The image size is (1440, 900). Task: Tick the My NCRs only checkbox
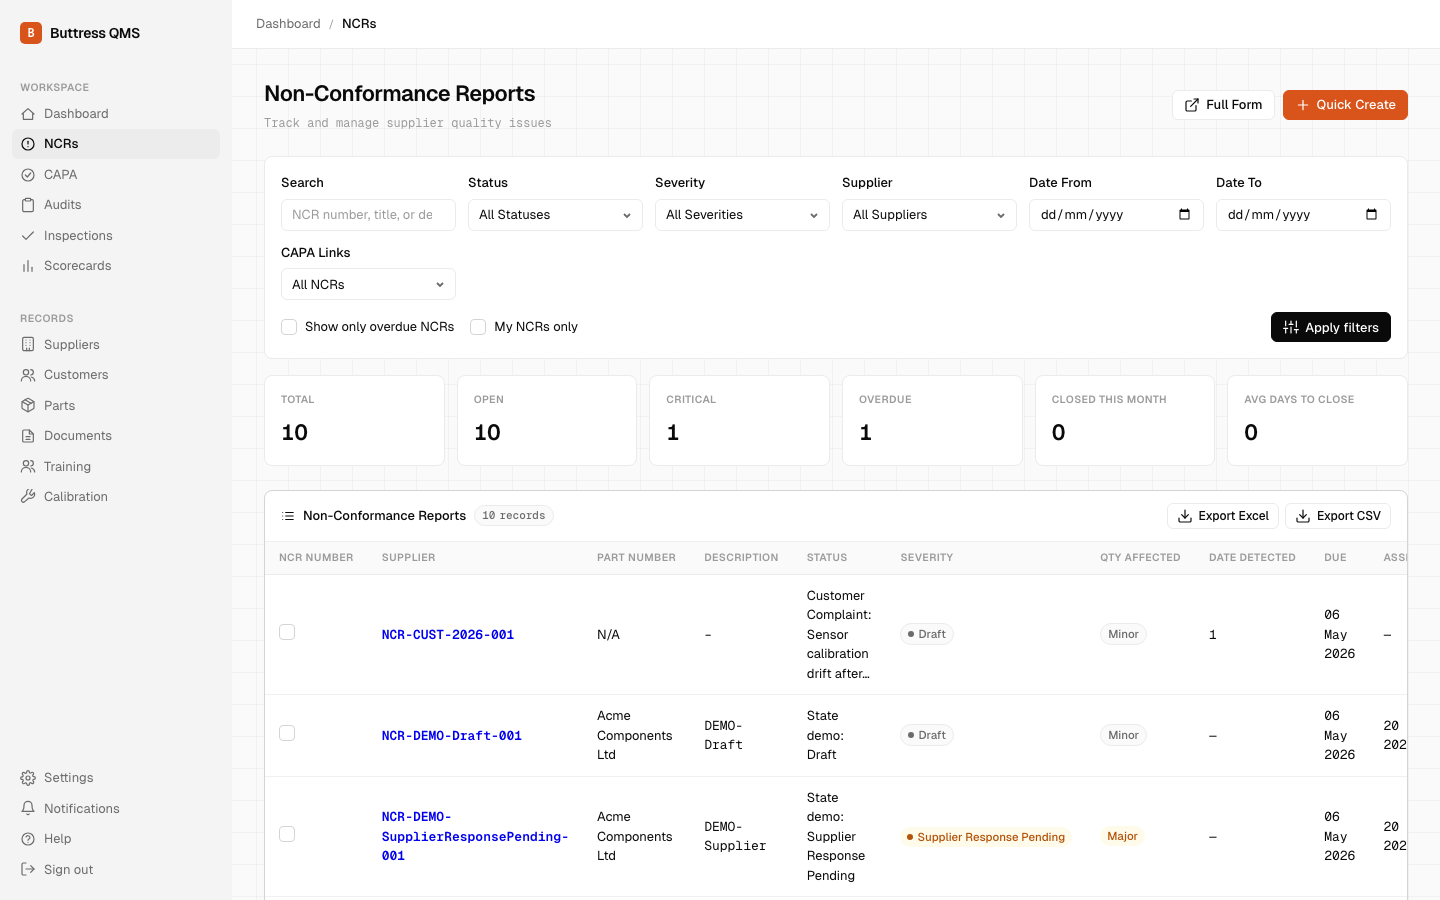pos(478,327)
